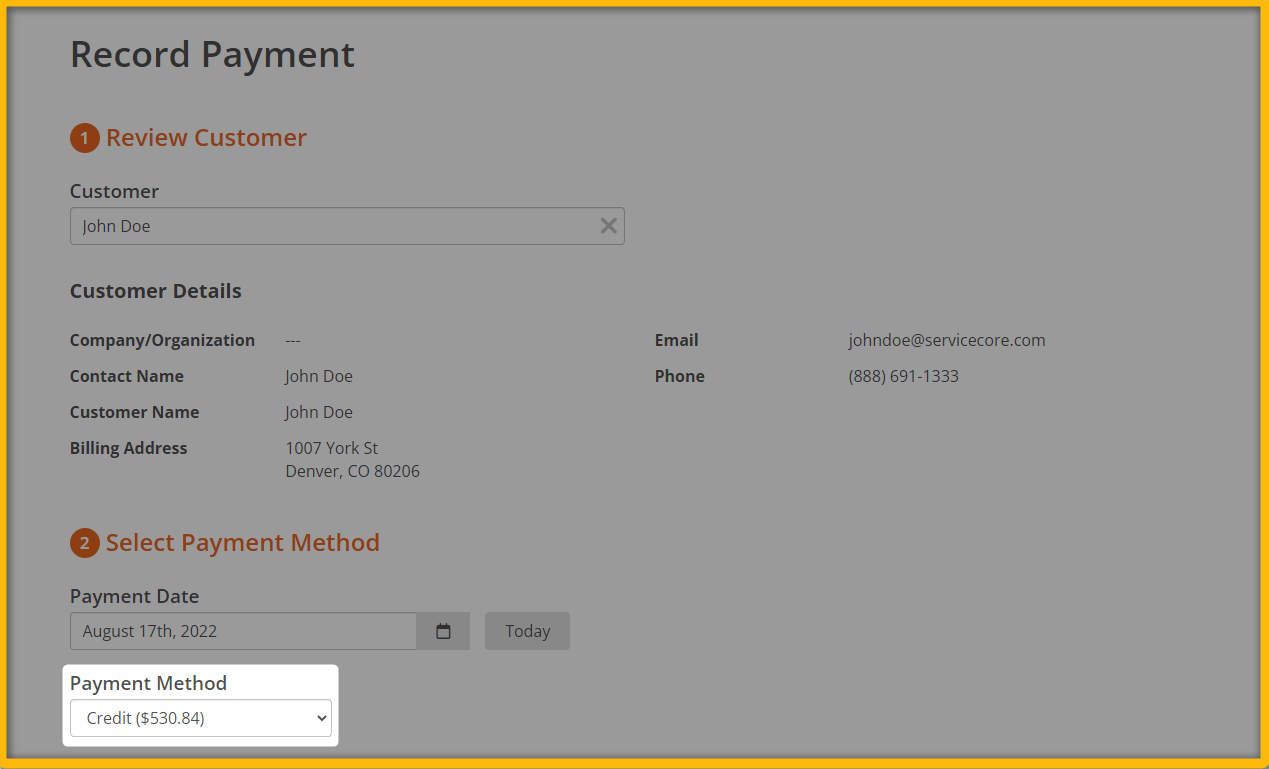Clear the John Doe customer field
The width and height of the screenshot is (1269, 769).
pos(608,226)
